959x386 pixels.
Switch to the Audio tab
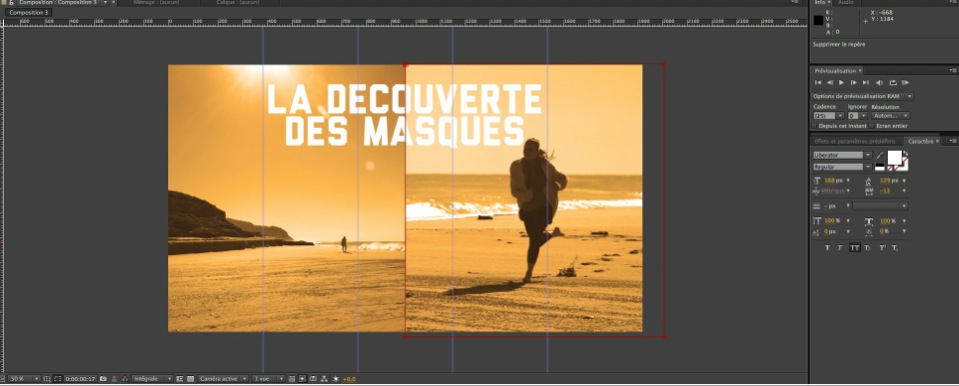[845, 2]
